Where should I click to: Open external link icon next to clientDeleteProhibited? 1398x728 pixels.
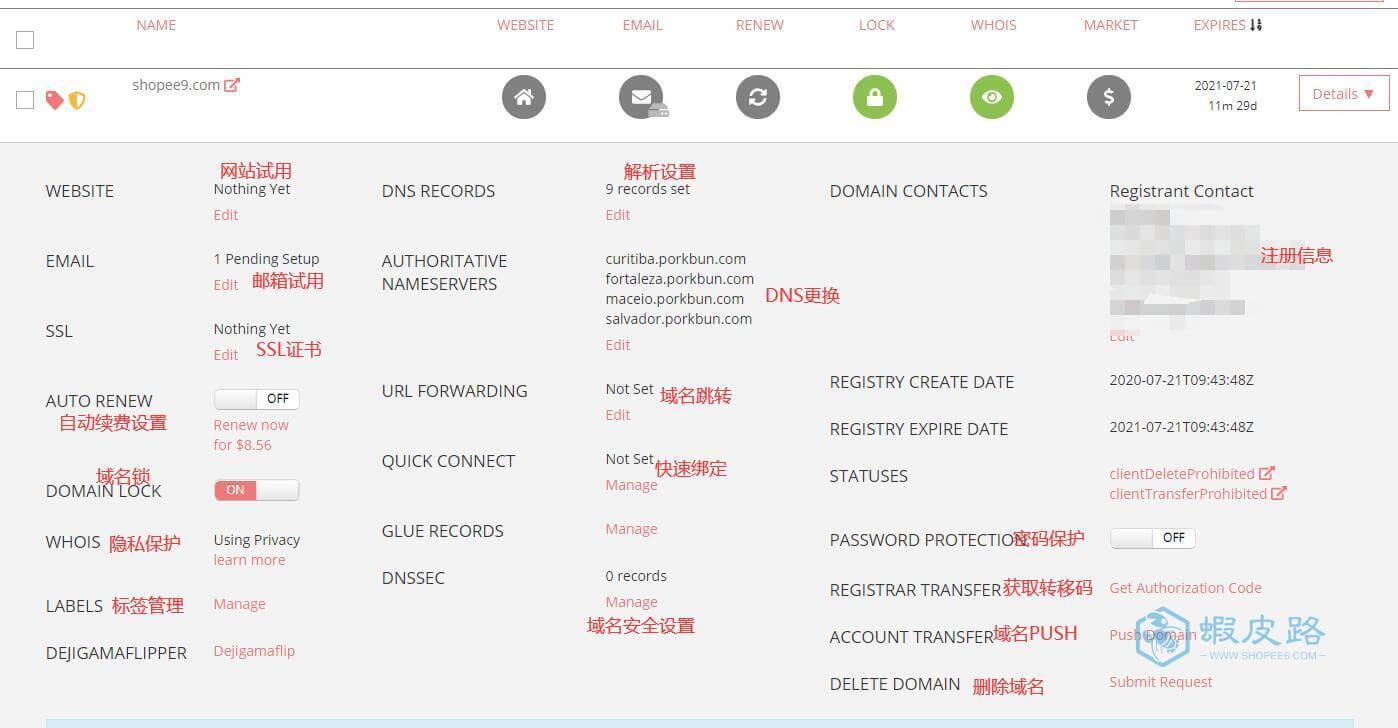(1267, 473)
